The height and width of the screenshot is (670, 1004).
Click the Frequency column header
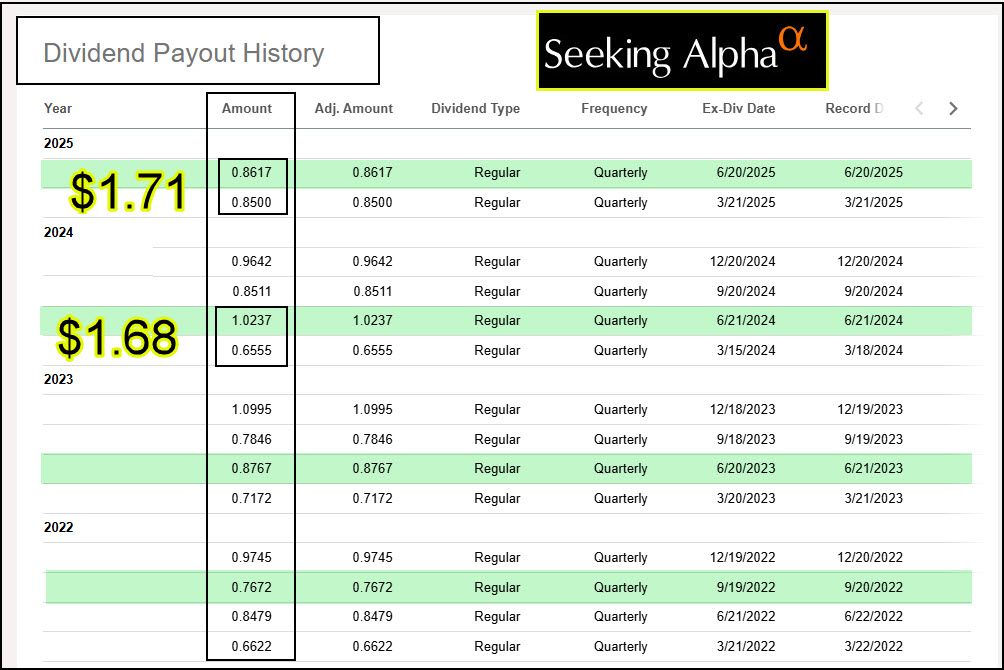(x=614, y=109)
